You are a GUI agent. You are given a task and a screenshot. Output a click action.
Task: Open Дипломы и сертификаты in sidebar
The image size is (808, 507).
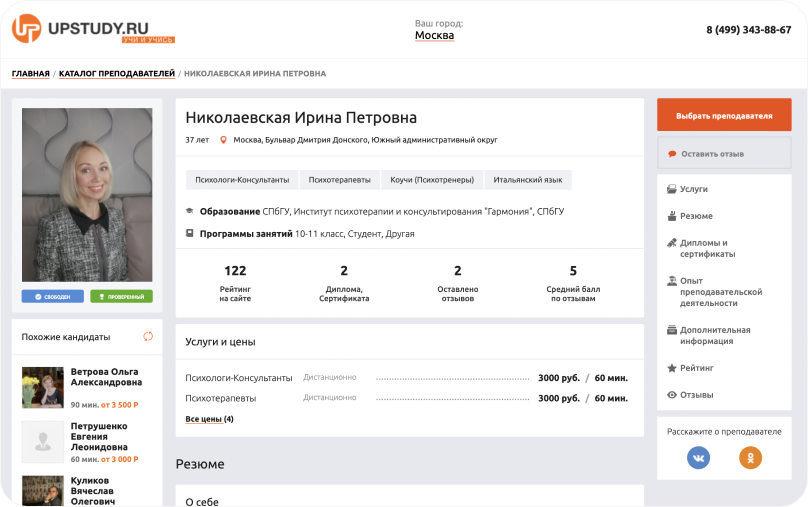708,248
